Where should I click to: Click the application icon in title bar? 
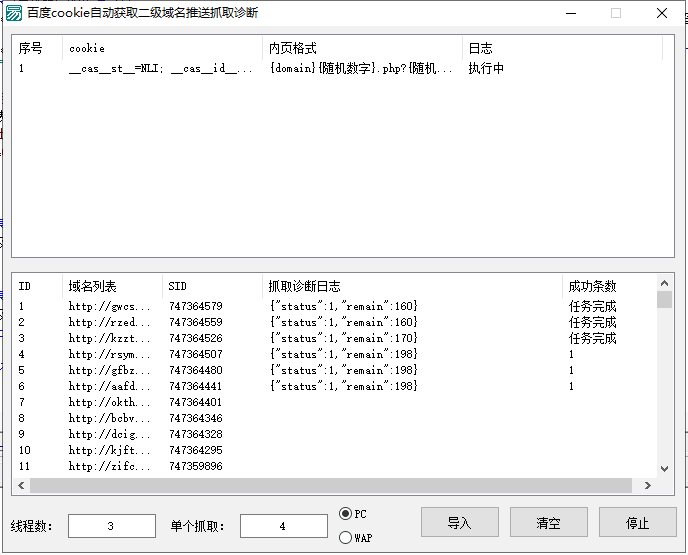click(14, 13)
